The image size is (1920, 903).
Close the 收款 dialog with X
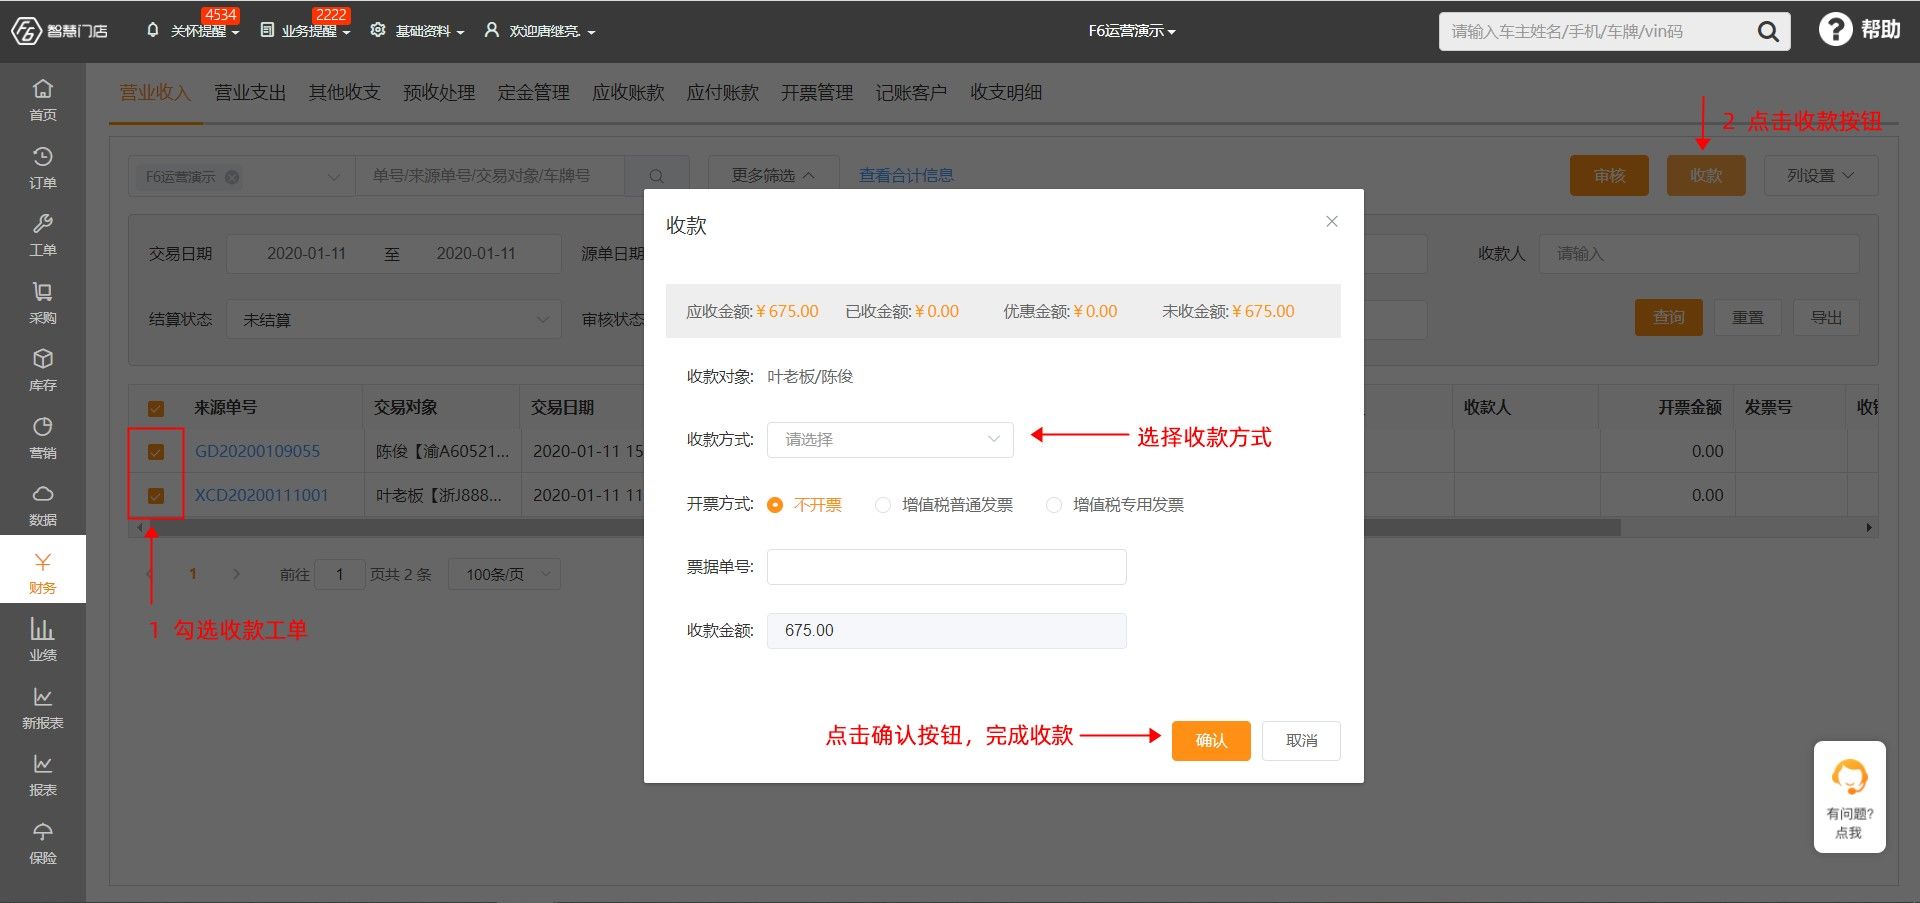(1332, 221)
